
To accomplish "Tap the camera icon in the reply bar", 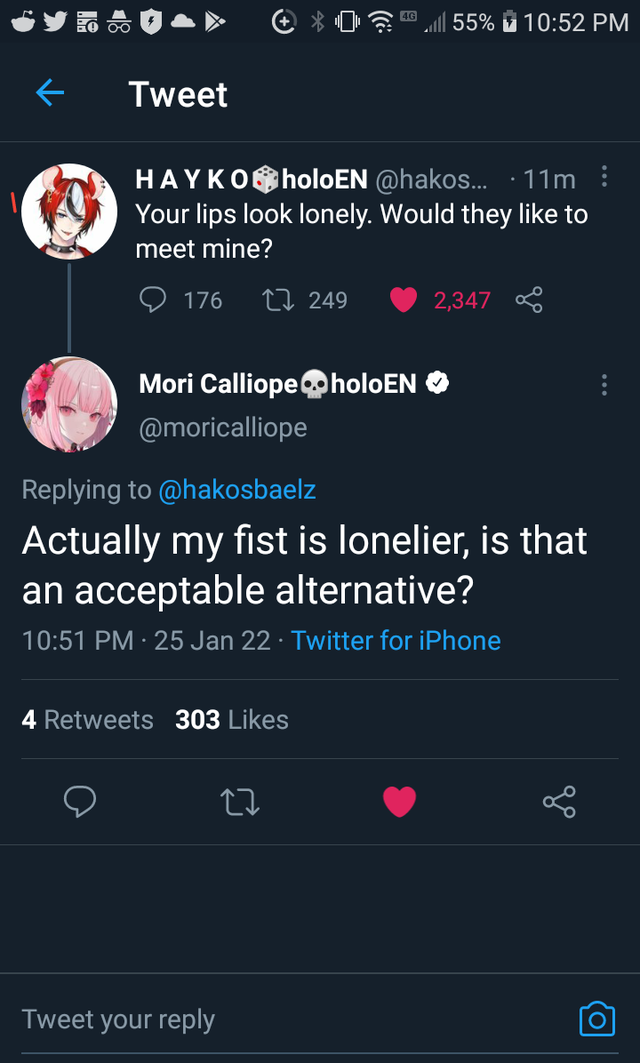I will point(597,1018).
